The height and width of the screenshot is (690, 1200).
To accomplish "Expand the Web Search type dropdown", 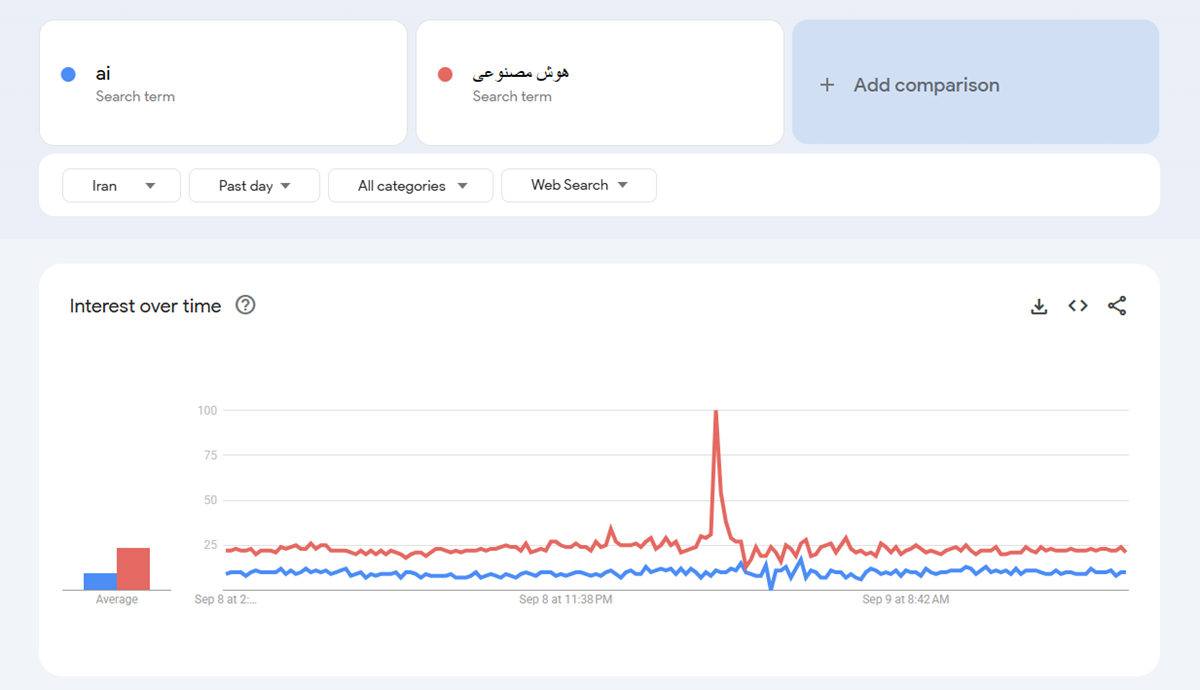I will [578, 185].
